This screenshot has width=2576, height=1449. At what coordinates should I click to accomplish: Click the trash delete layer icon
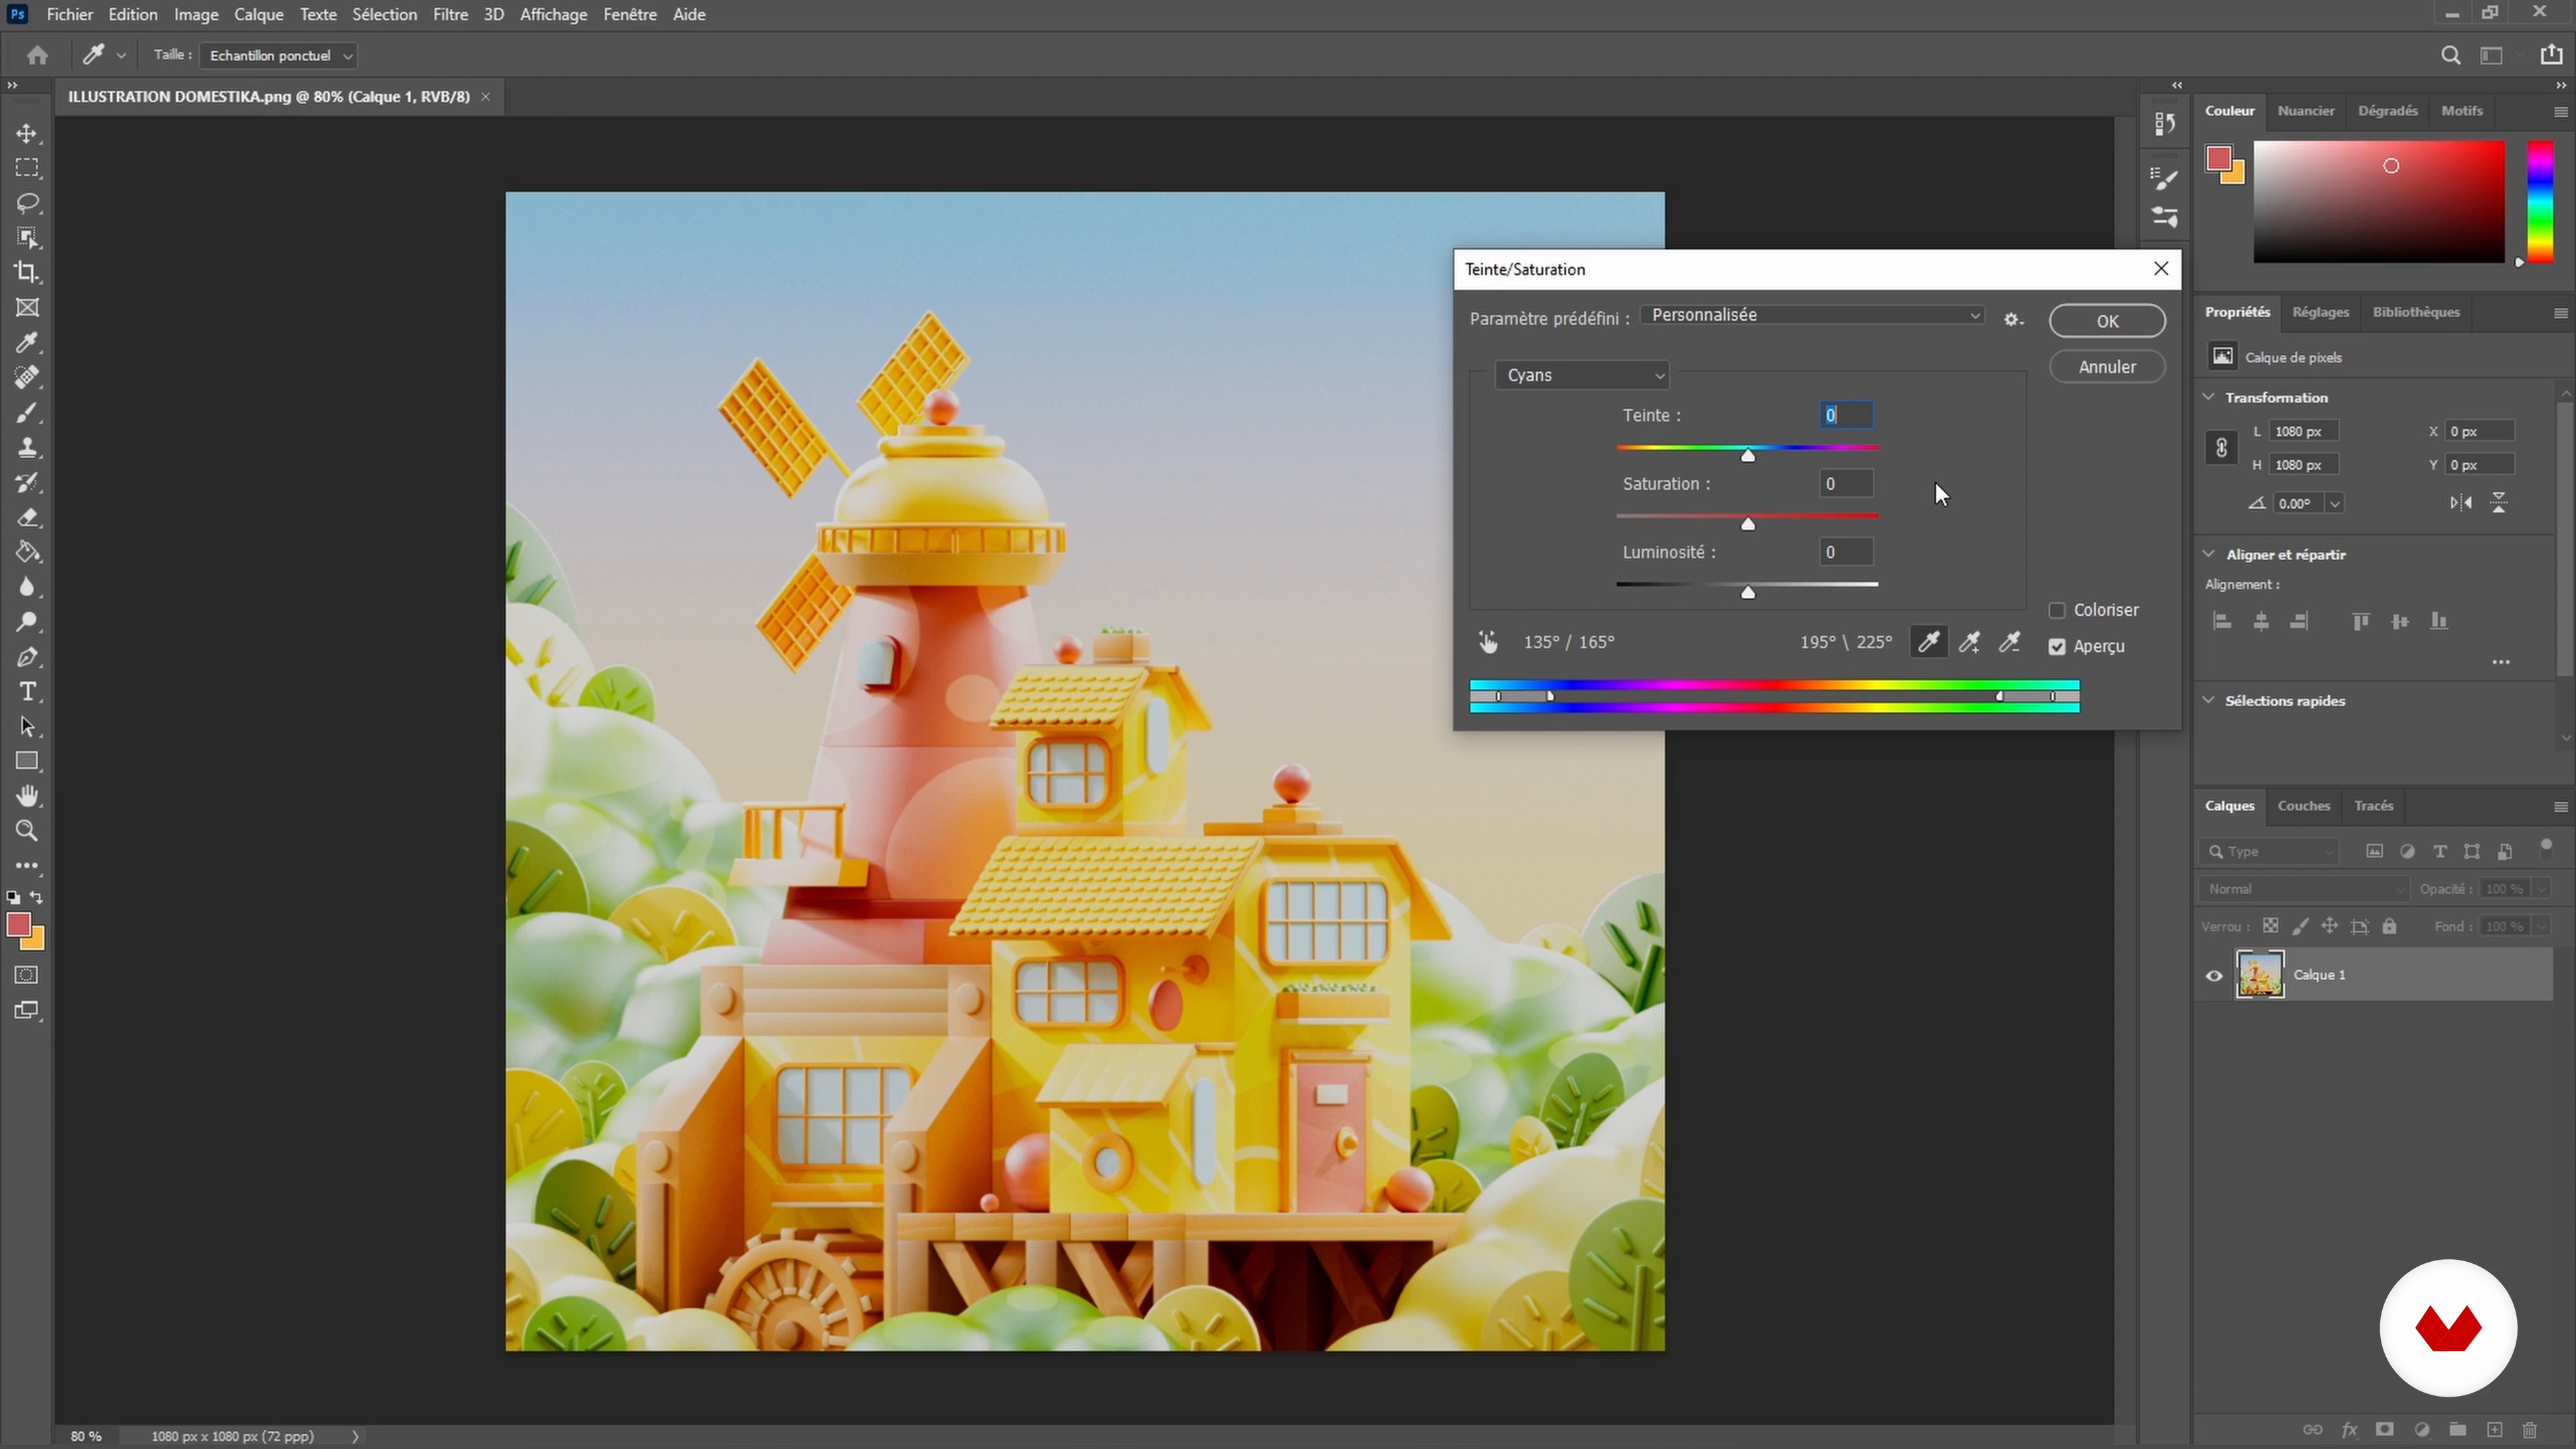click(x=2530, y=1430)
